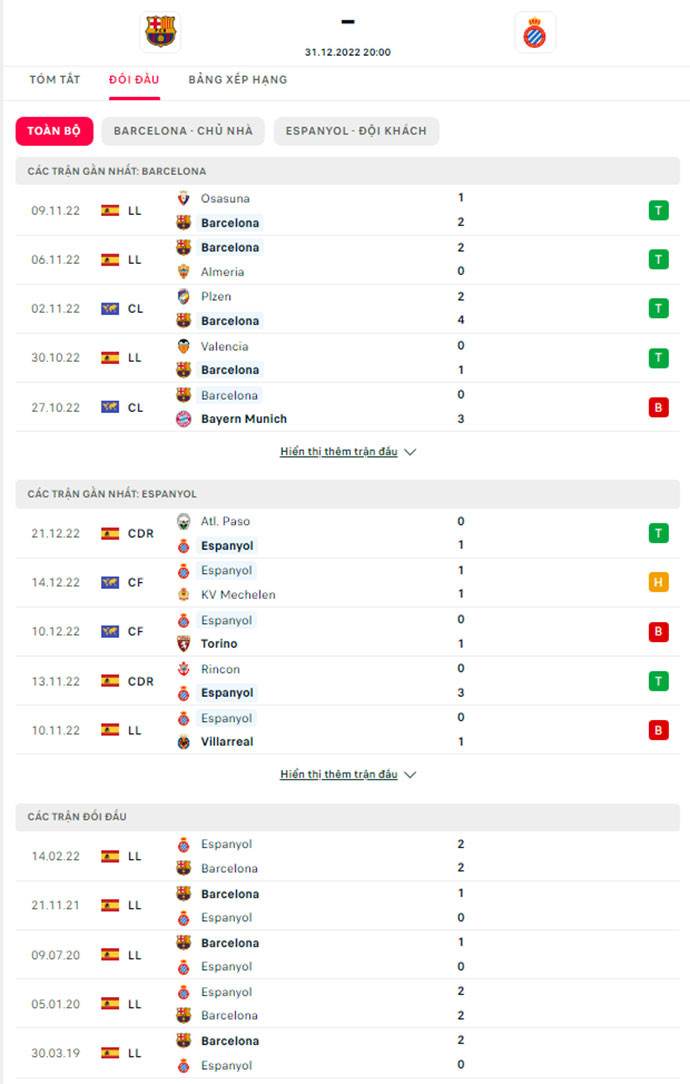The width and height of the screenshot is (690, 1084).
Task: Click the green T badge for Osasuna match
Action: pos(658,210)
